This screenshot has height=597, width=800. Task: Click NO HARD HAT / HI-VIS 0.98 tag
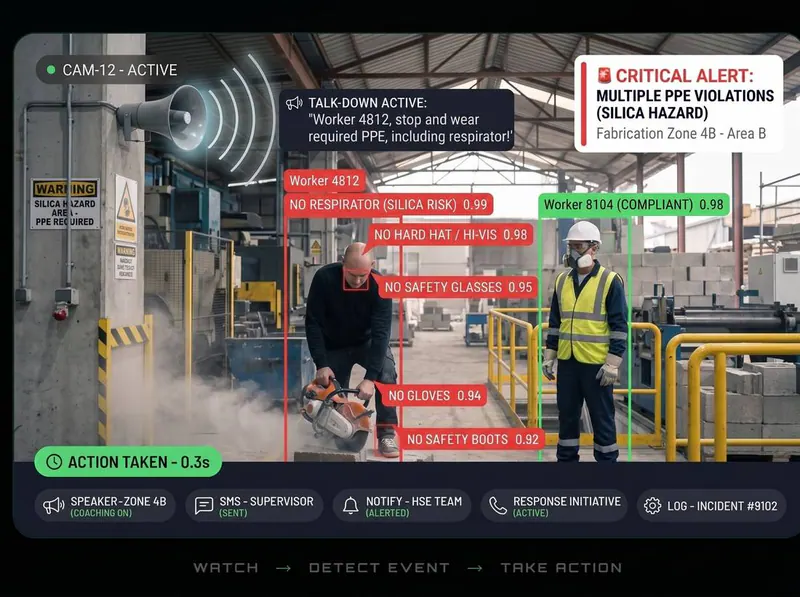451,235
